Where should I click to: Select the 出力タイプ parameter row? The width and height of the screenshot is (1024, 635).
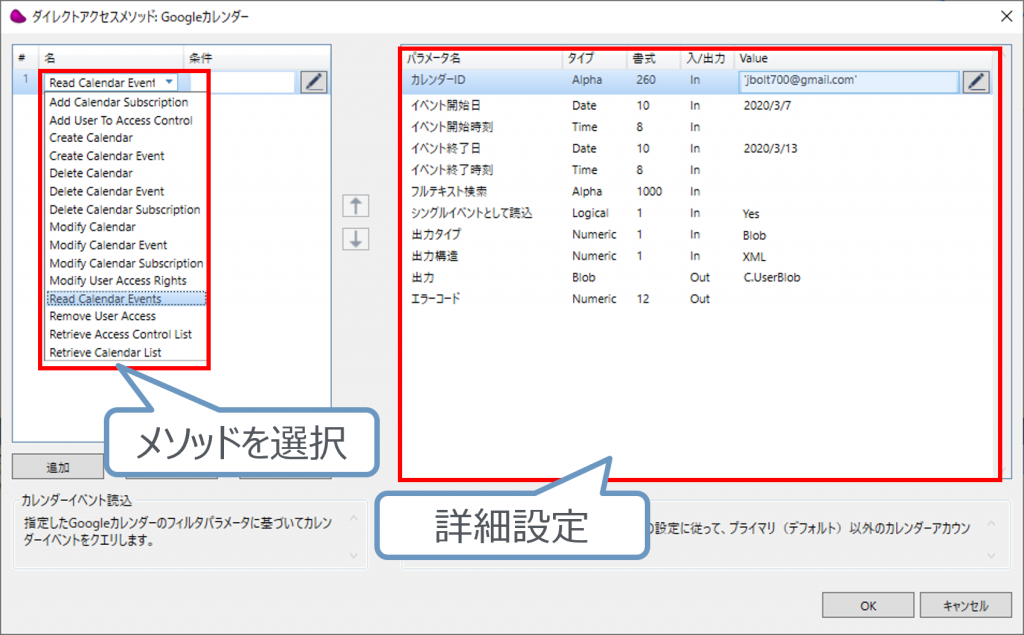[436, 235]
